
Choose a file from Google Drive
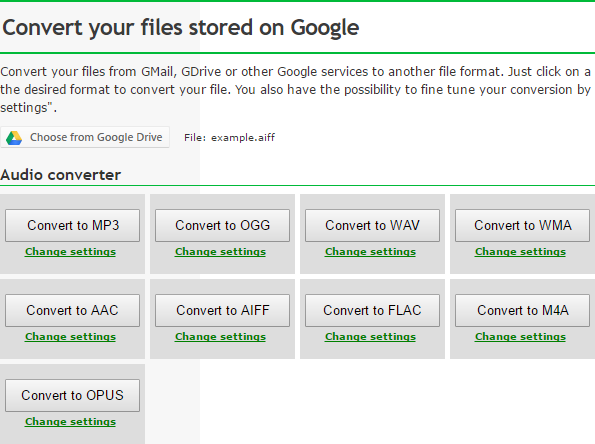85,137
